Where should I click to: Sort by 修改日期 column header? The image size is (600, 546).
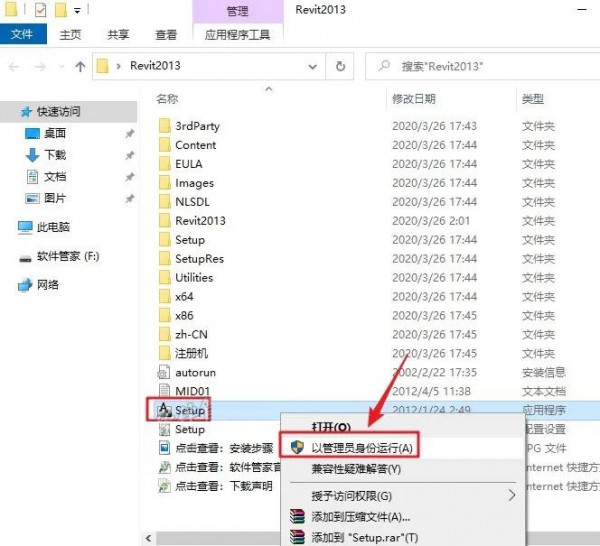pyautogui.click(x=414, y=99)
